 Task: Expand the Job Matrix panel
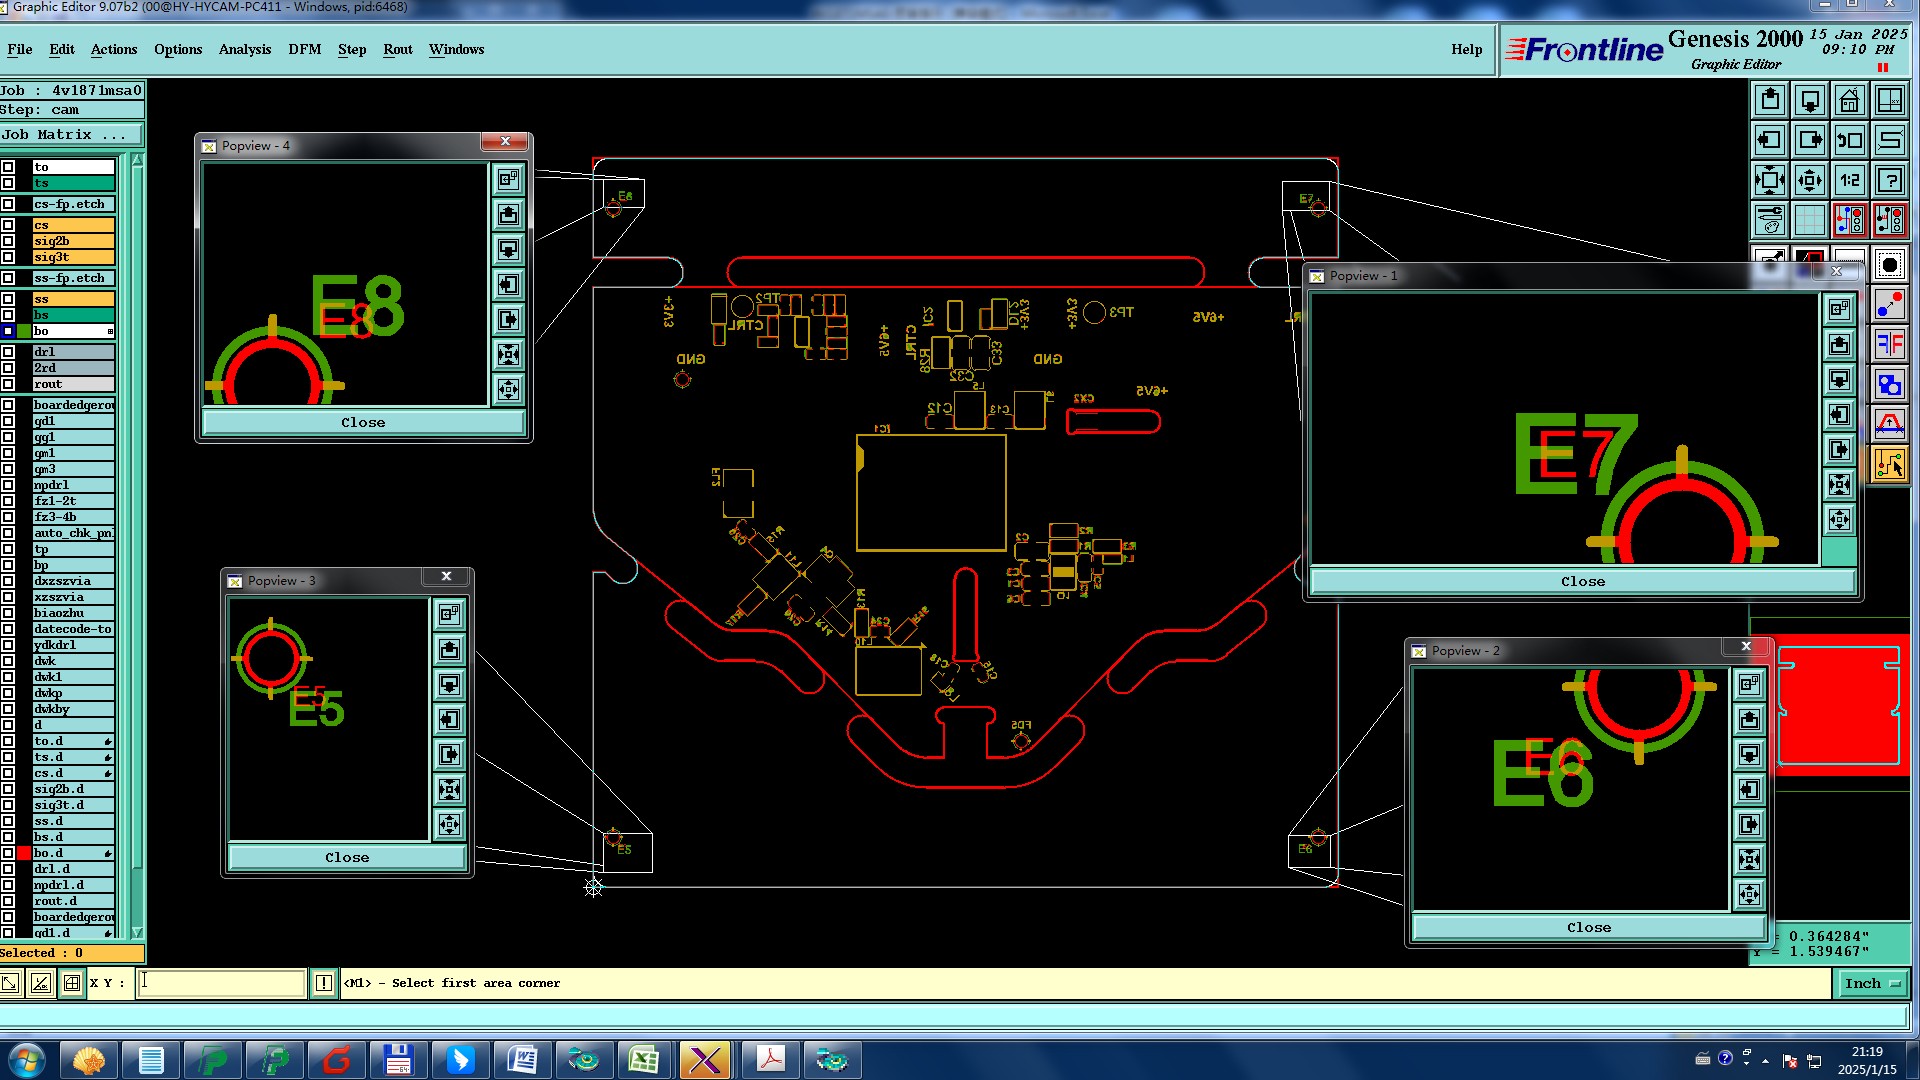point(70,135)
